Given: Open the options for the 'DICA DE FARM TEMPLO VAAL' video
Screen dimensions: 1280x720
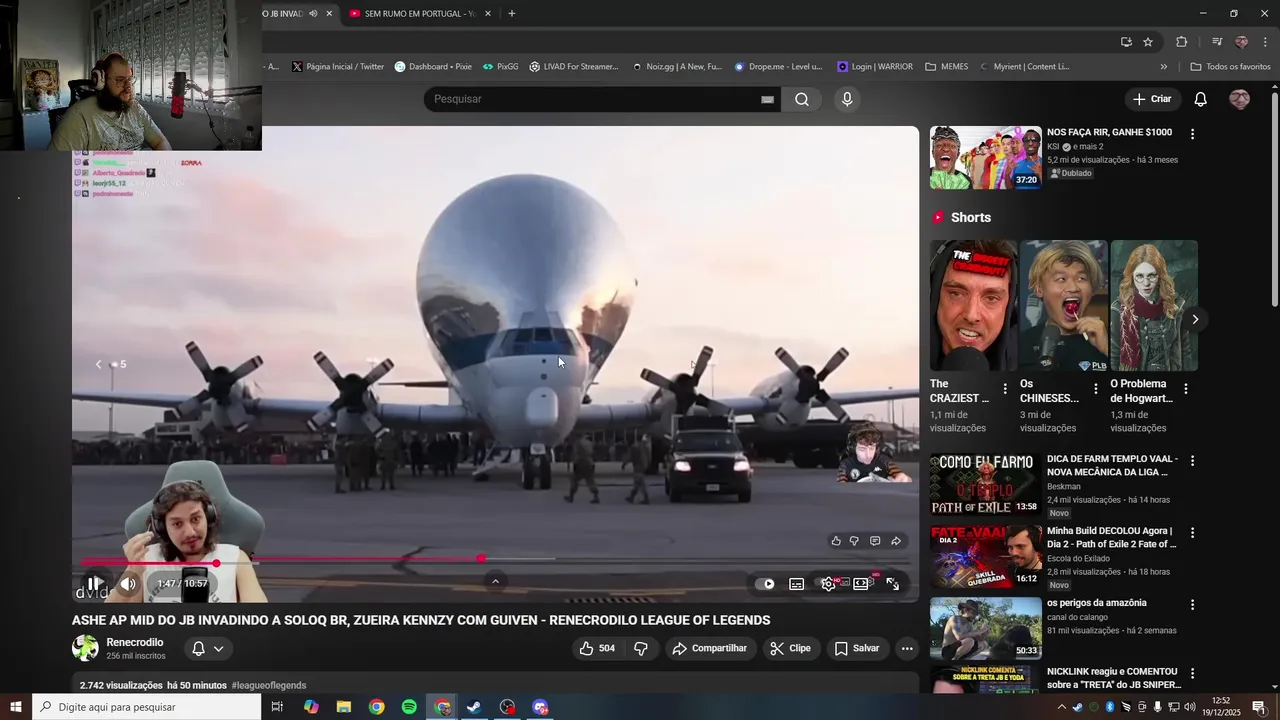Looking at the screenshot, I should 1192,461.
